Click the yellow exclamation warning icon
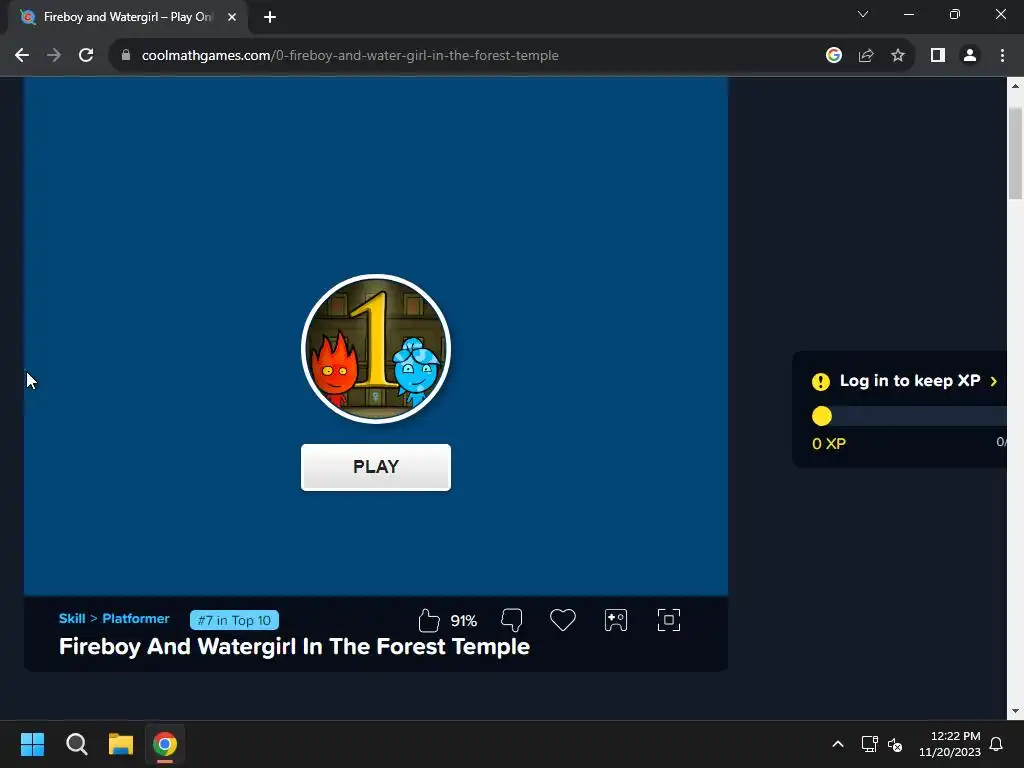 [x=821, y=381]
